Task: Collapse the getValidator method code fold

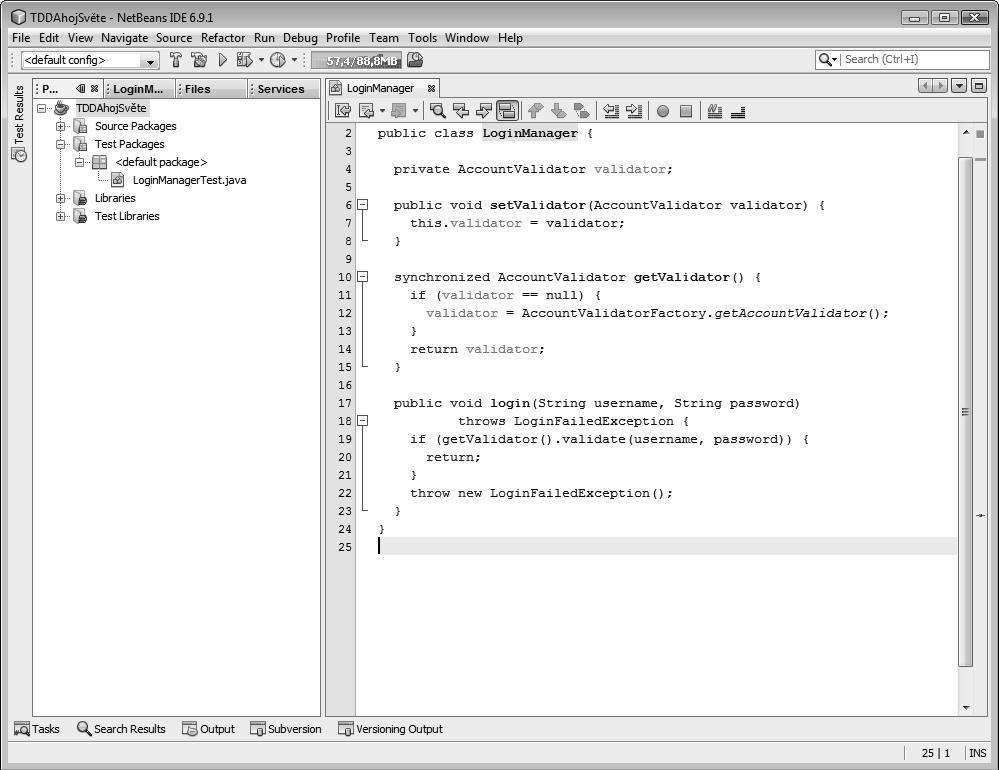Action: click(x=363, y=277)
